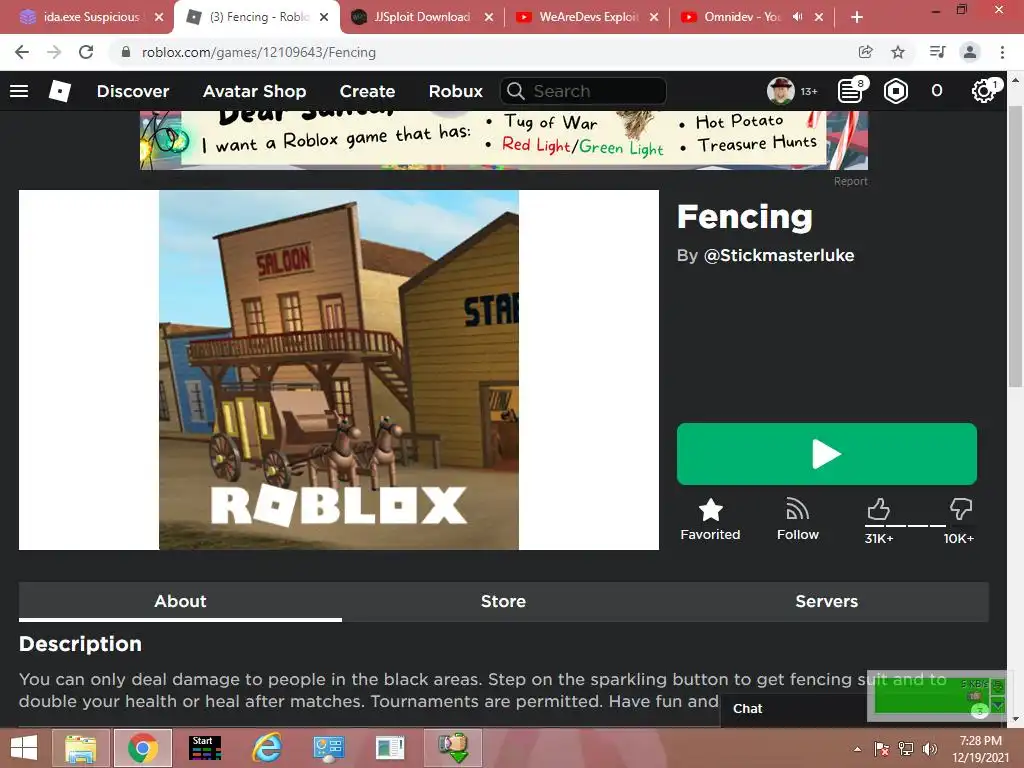Open the profile avatar picture
Viewport: 1024px width, 768px height.
pyautogui.click(x=780, y=91)
